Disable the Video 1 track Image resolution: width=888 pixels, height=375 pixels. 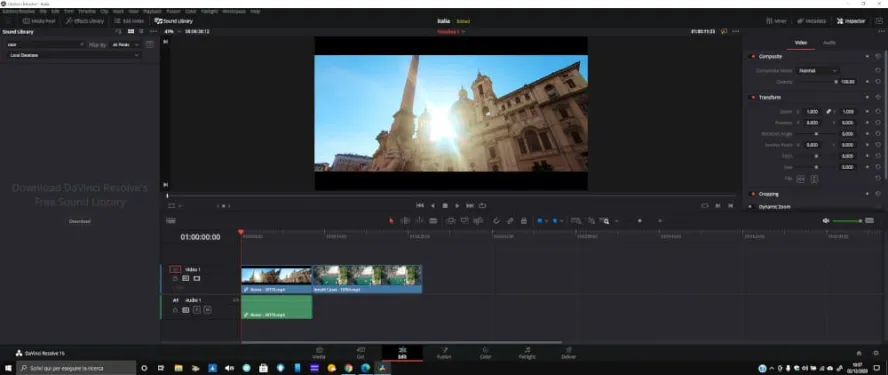pos(197,279)
